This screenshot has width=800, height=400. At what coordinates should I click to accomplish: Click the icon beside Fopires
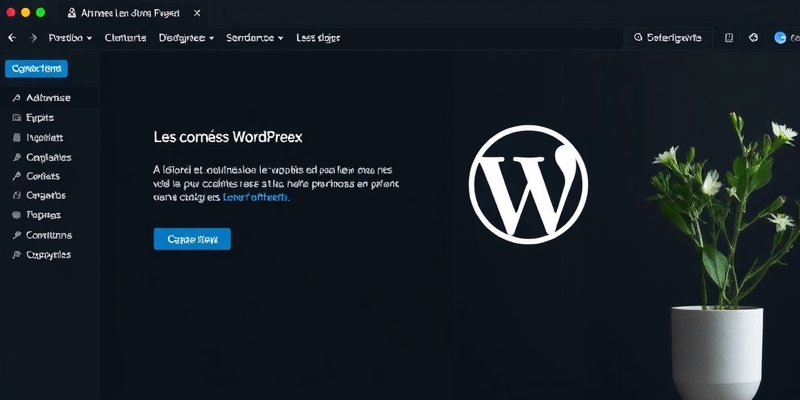[x=16, y=215]
